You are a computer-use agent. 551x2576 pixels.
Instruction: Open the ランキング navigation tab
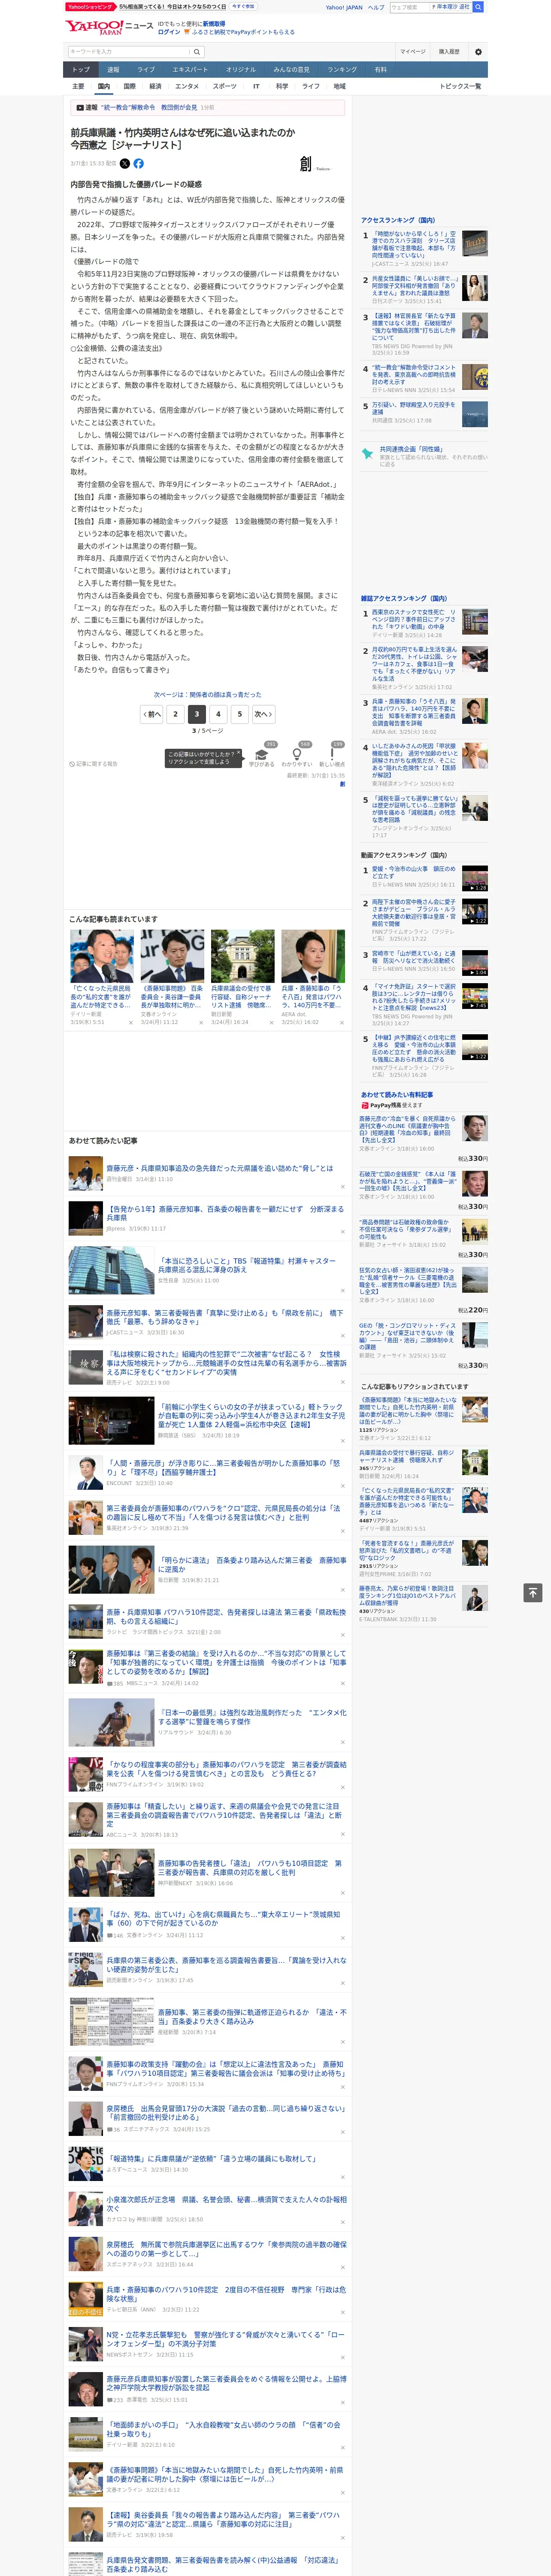point(342,70)
